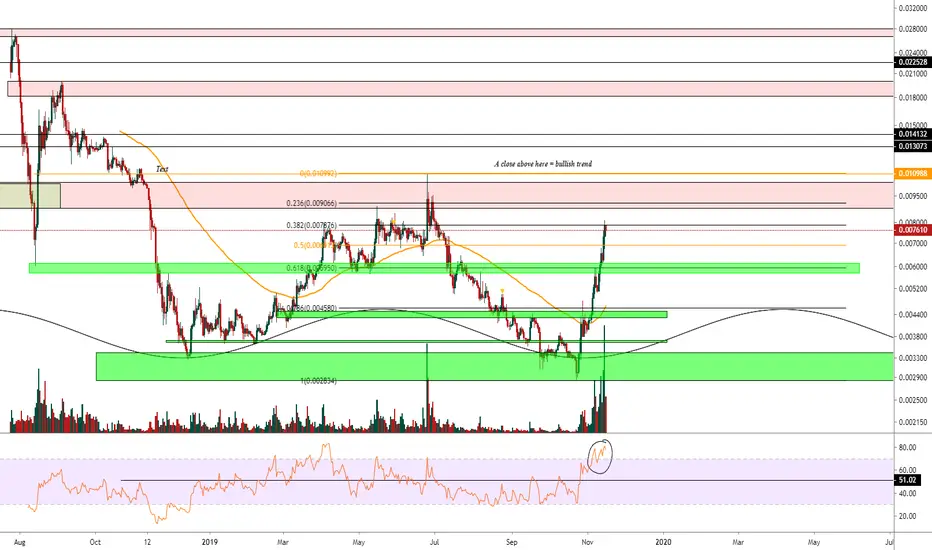
Task: Click the 0.002900 price axis tick
Action: tap(912, 378)
